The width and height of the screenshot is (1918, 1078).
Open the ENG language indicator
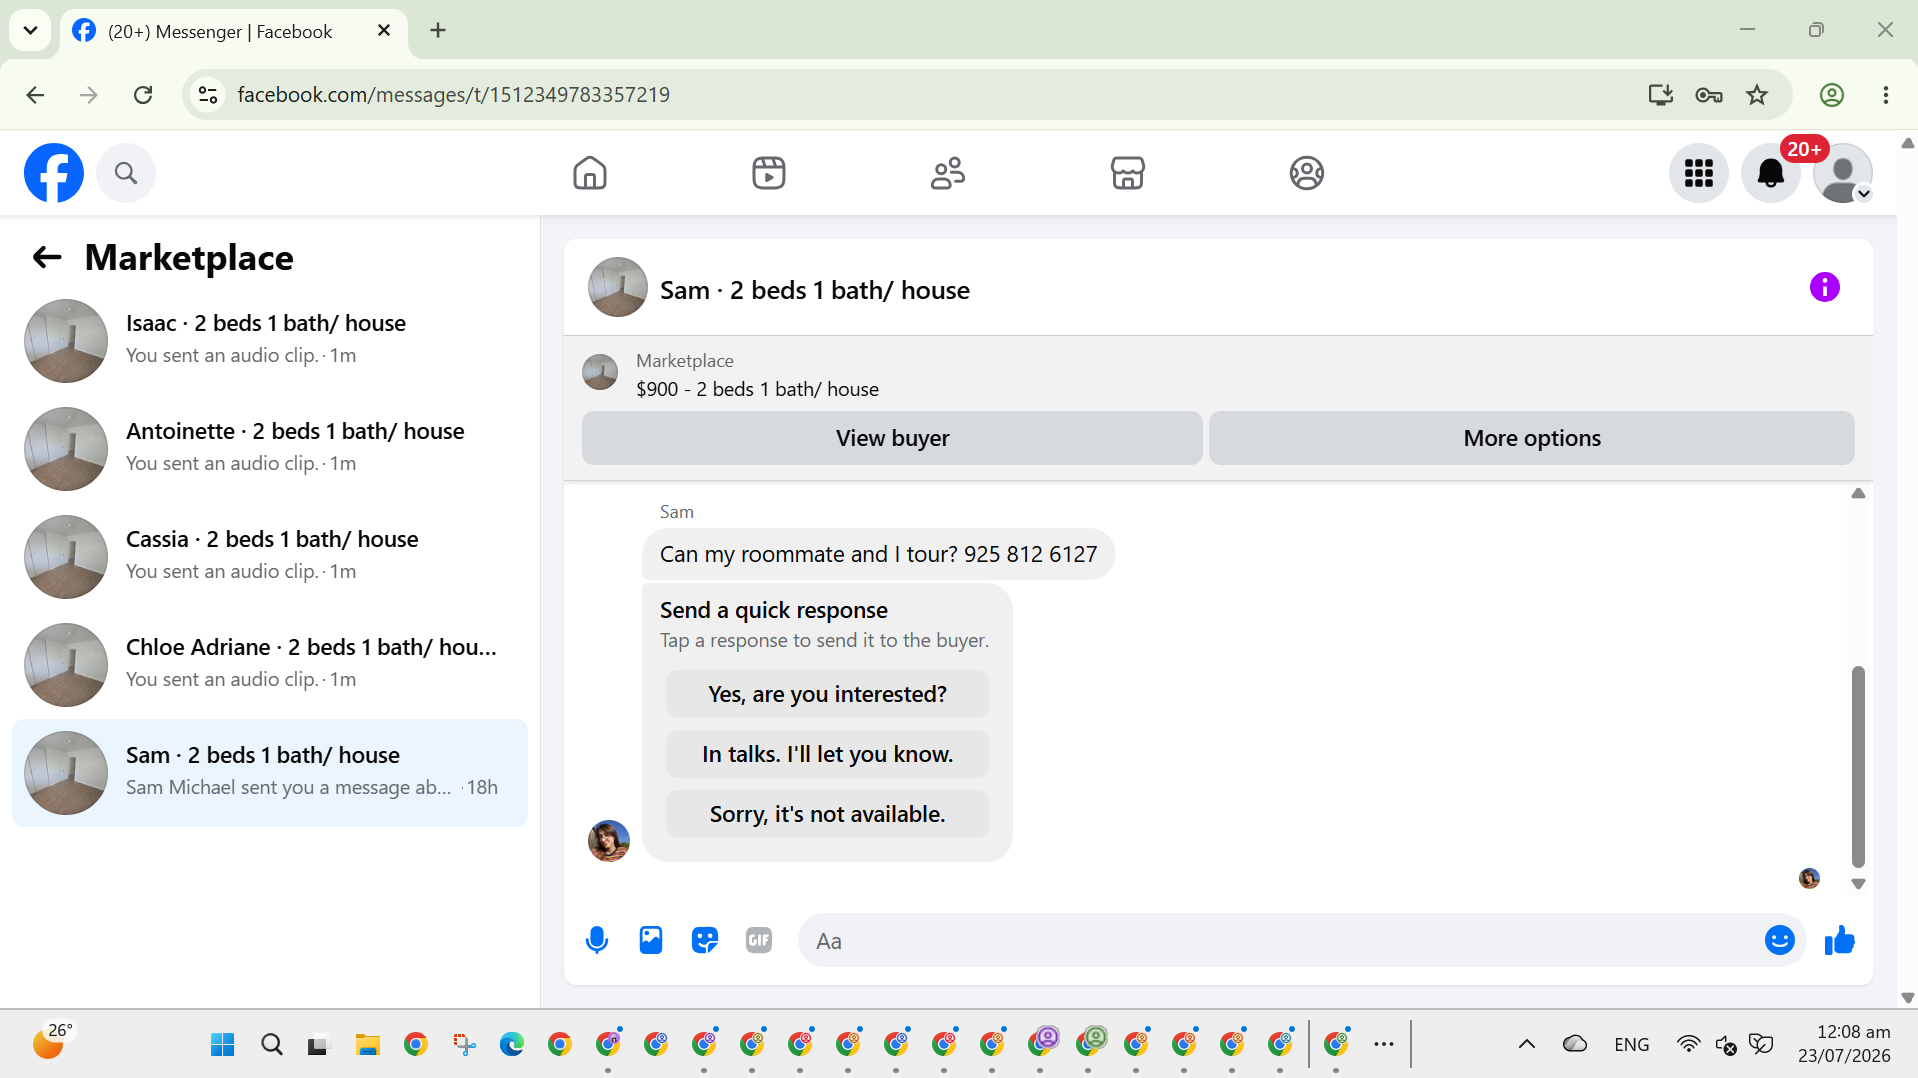(1632, 1045)
